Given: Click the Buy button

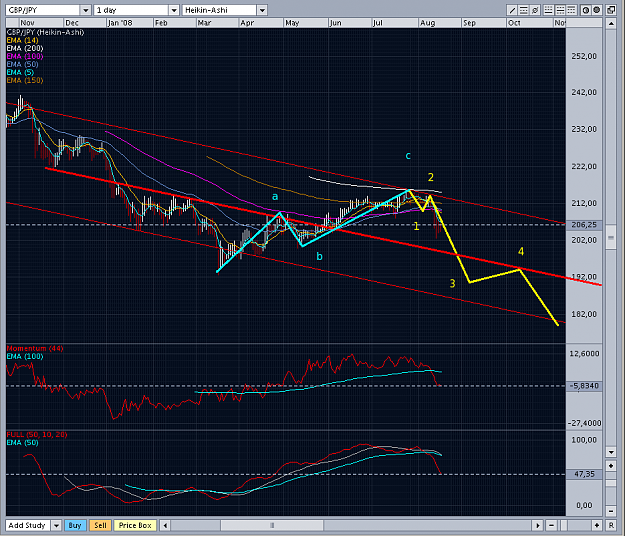Looking at the screenshot, I should coord(75,525).
